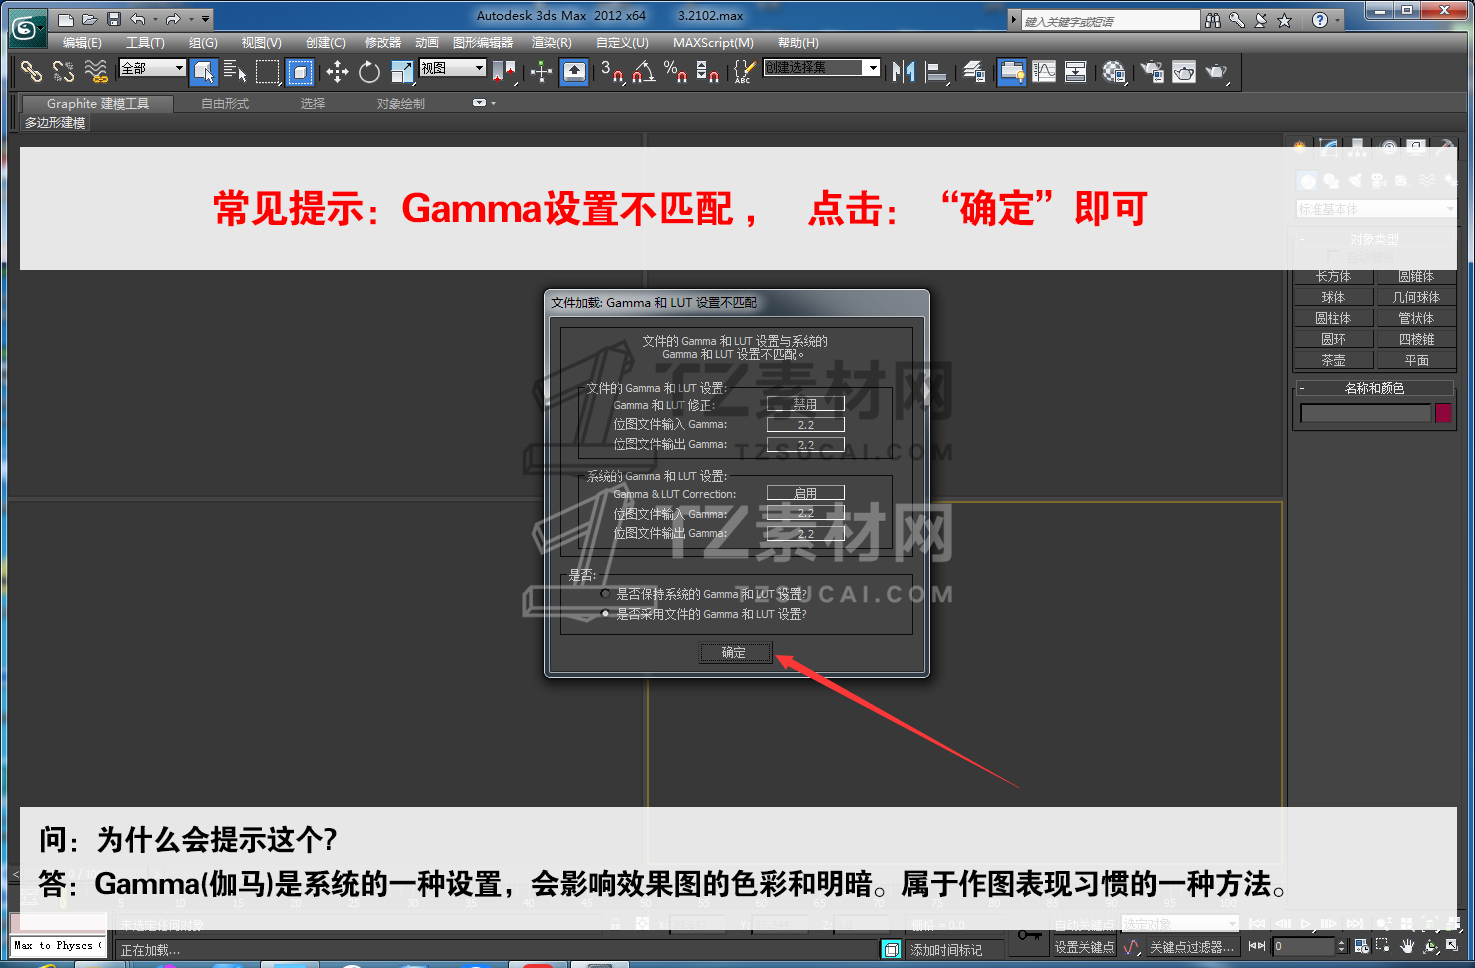Screen dimensions: 1475x968
Task: Toggle the Key Mode button
Action: 1257,946
